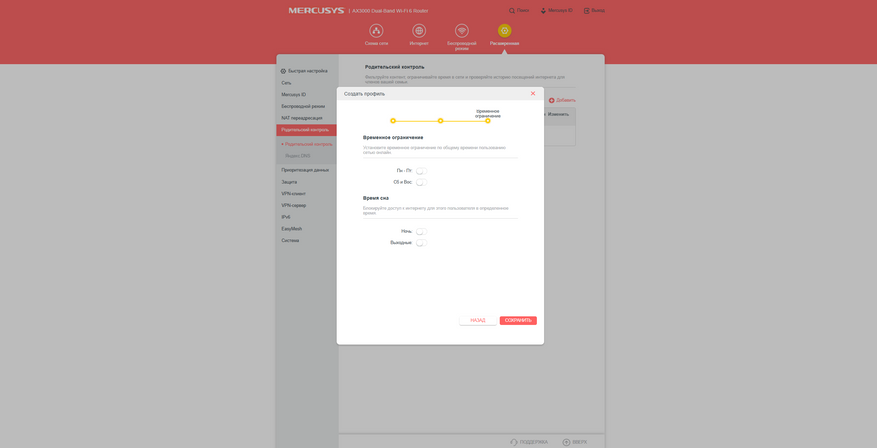Open the Яндекс.DNS submenu item
The image size is (877, 448).
pyautogui.click(x=298, y=156)
